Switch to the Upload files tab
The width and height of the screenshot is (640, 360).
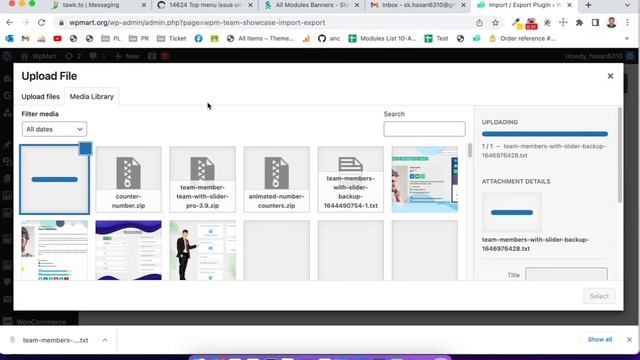tap(40, 97)
